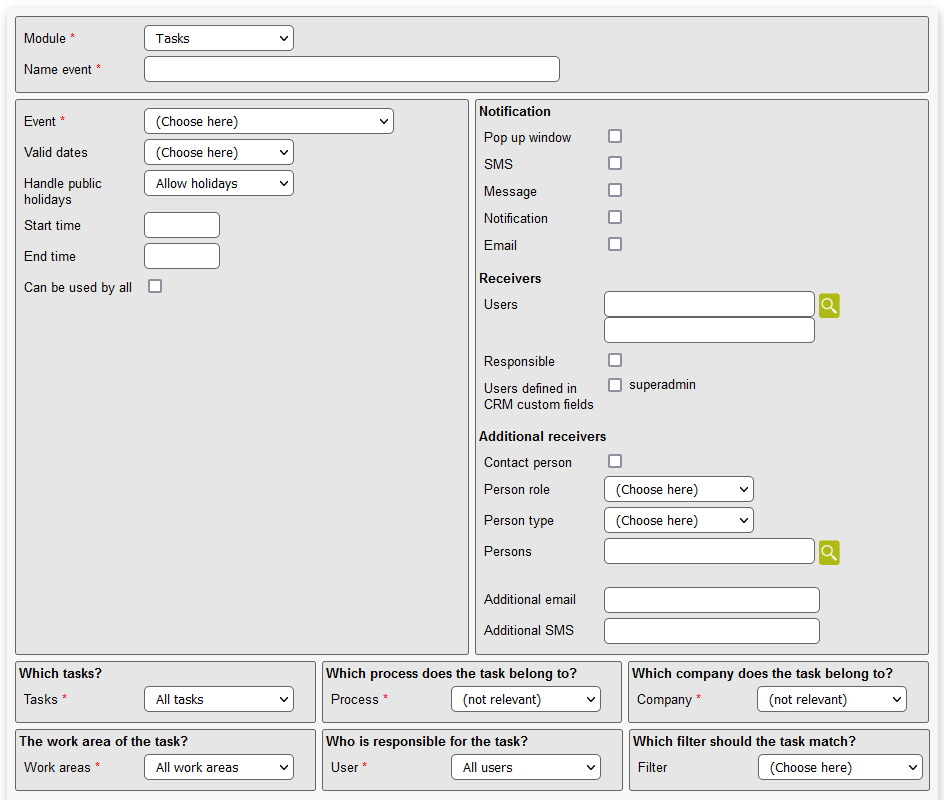Click the search icon next to Users field

tap(829, 305)
